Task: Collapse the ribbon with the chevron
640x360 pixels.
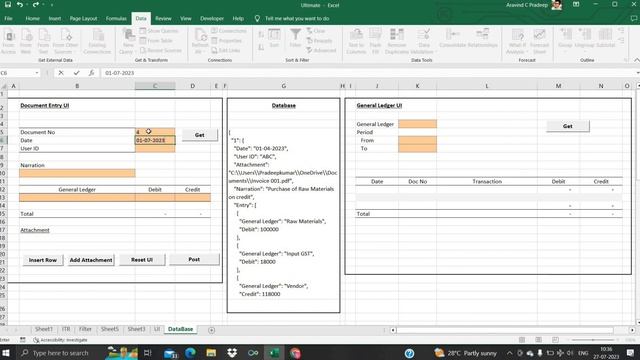Action: coord(636,60)
